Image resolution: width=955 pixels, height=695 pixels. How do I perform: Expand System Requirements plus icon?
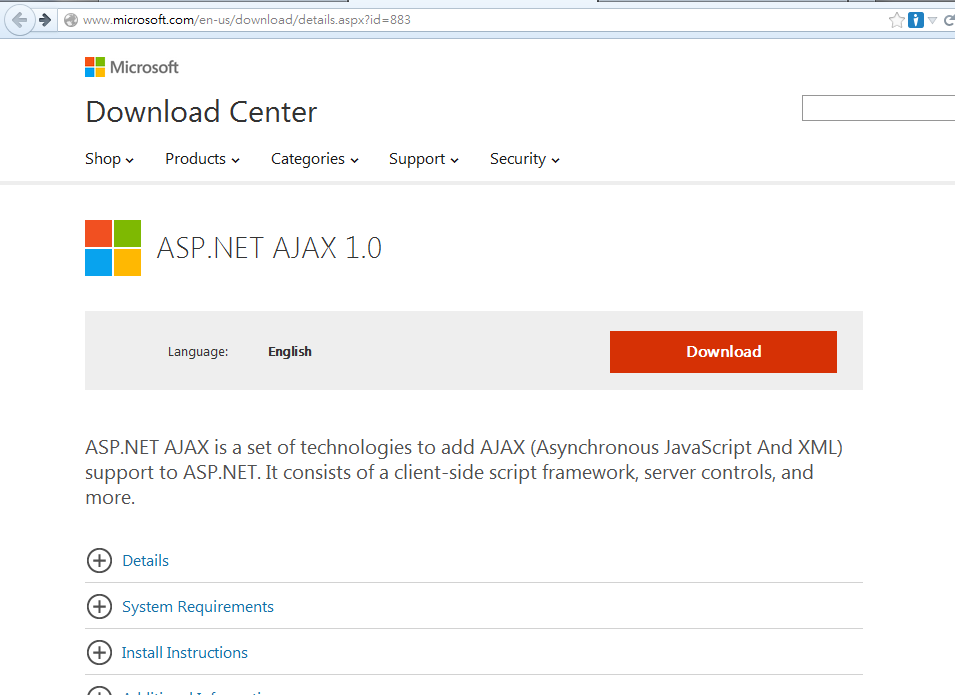point(99,606)
